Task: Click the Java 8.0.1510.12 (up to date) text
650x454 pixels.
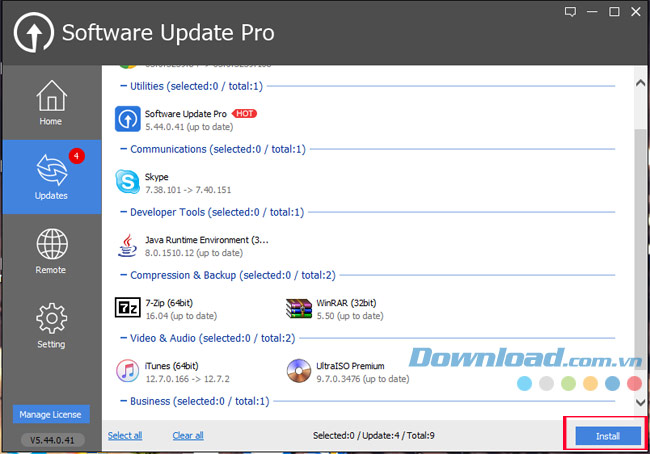Action: pos(194,253)
